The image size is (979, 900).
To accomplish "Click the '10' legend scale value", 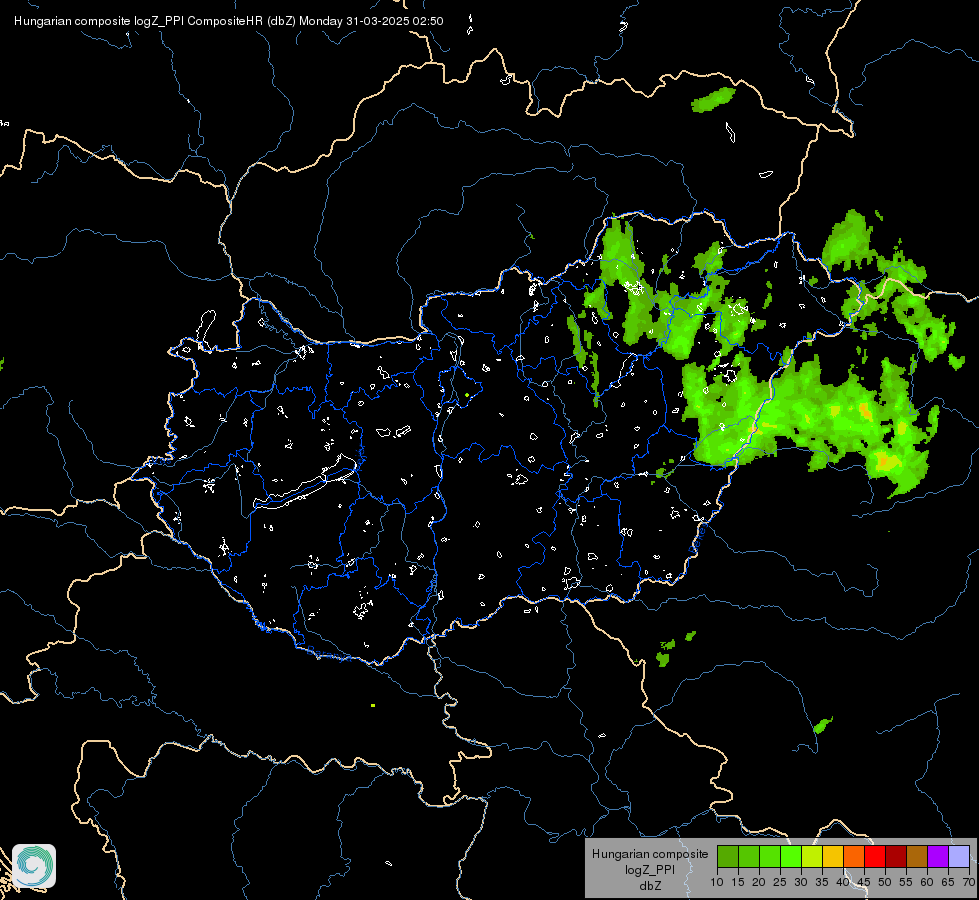I will (717, 882).
